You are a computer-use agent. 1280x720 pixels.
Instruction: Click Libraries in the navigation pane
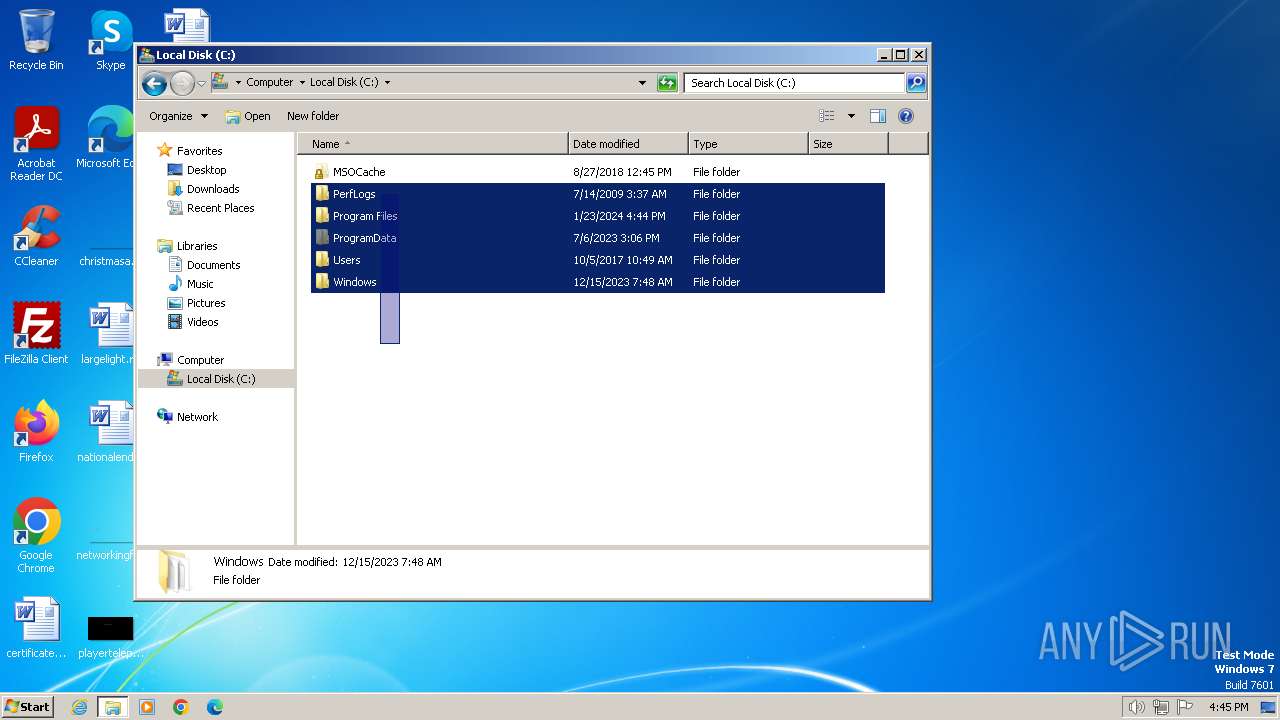pos(197,246)
